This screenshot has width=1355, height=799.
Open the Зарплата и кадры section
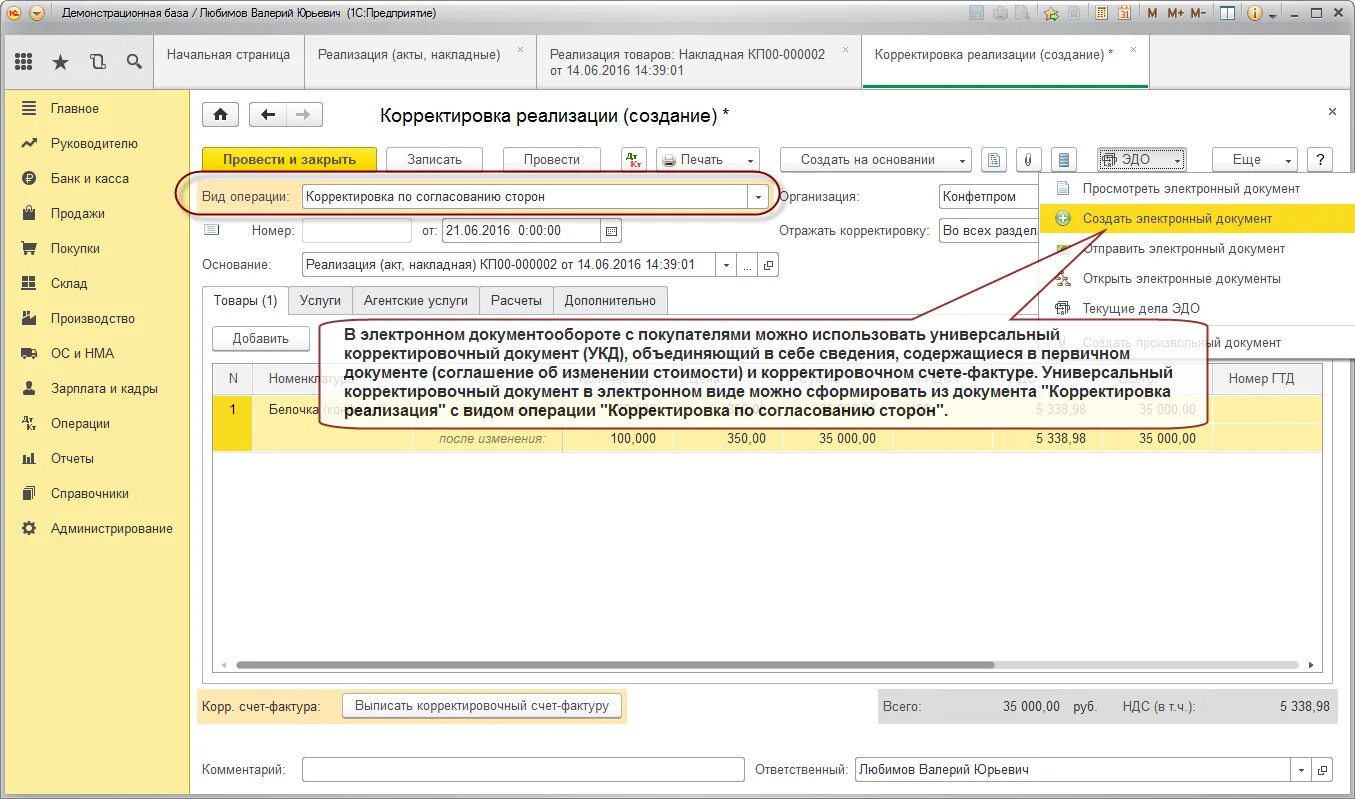pyautogui.click(x=104, y=388)
